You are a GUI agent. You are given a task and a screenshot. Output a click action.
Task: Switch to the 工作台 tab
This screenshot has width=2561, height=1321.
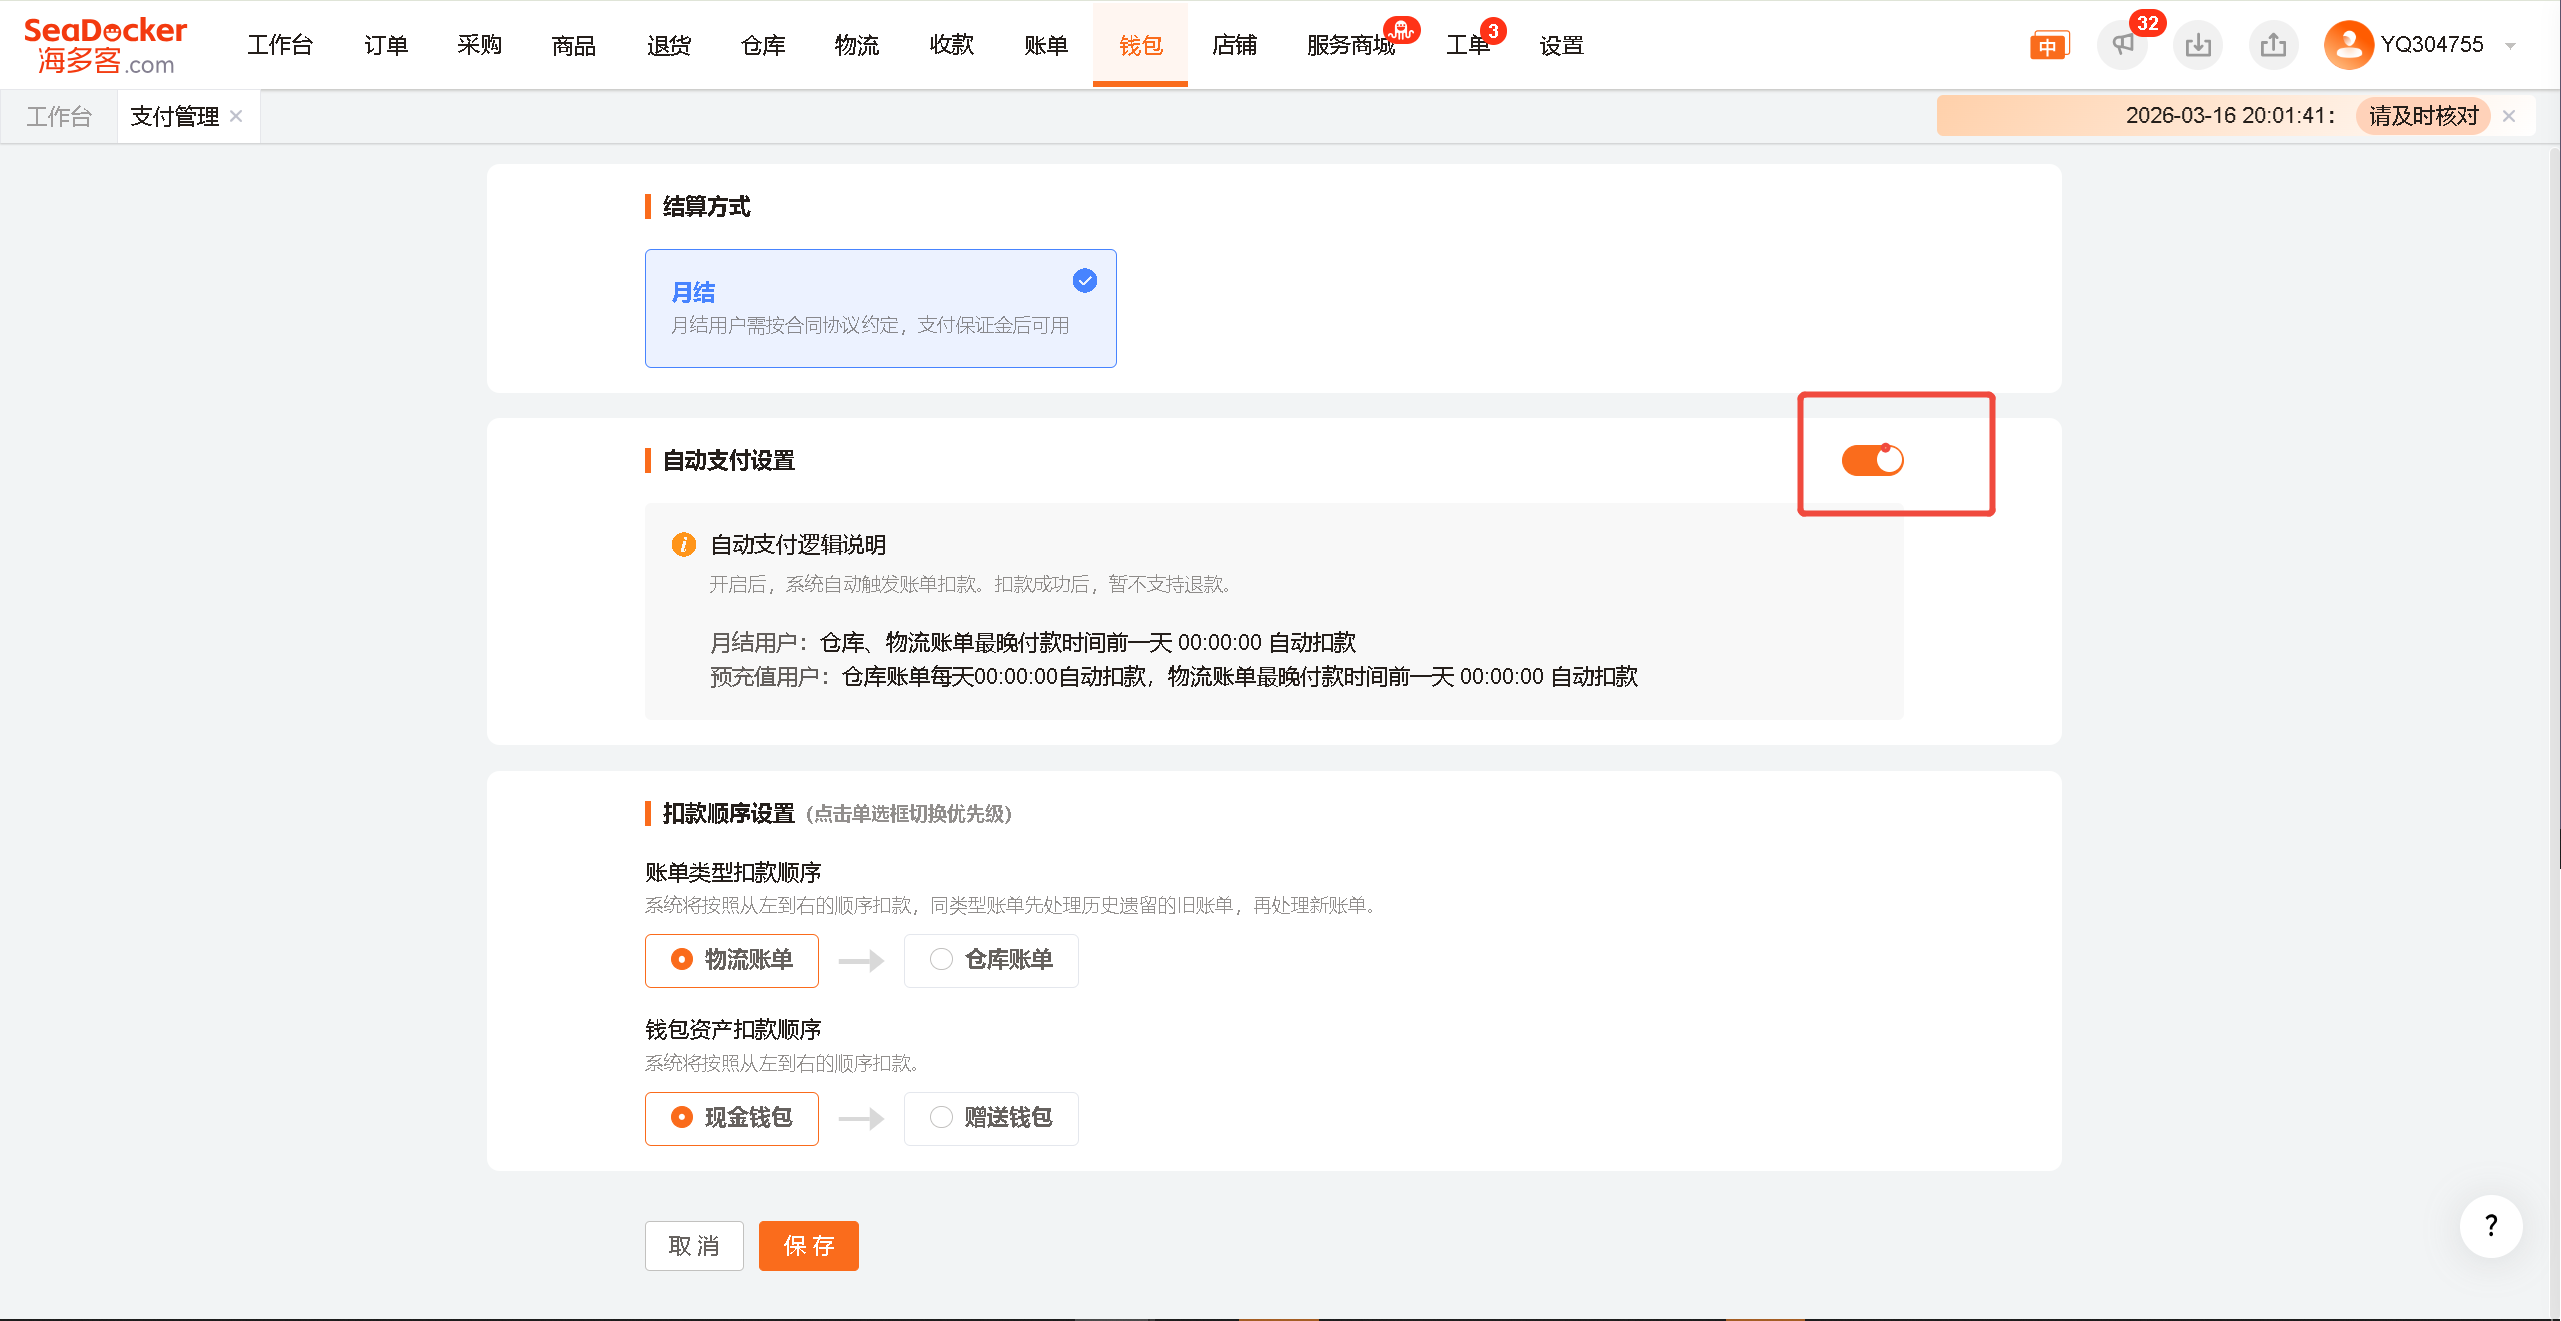coord(58,117)
